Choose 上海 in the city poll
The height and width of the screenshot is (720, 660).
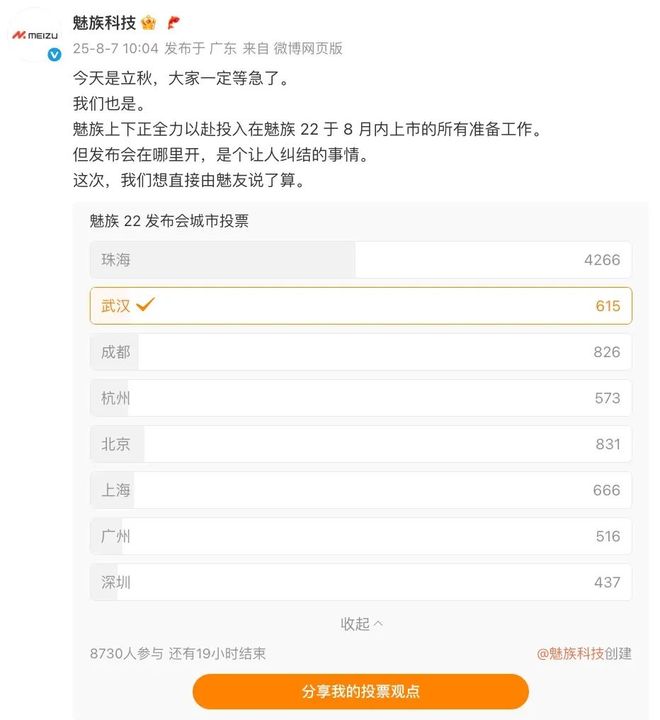click(360, 490)
